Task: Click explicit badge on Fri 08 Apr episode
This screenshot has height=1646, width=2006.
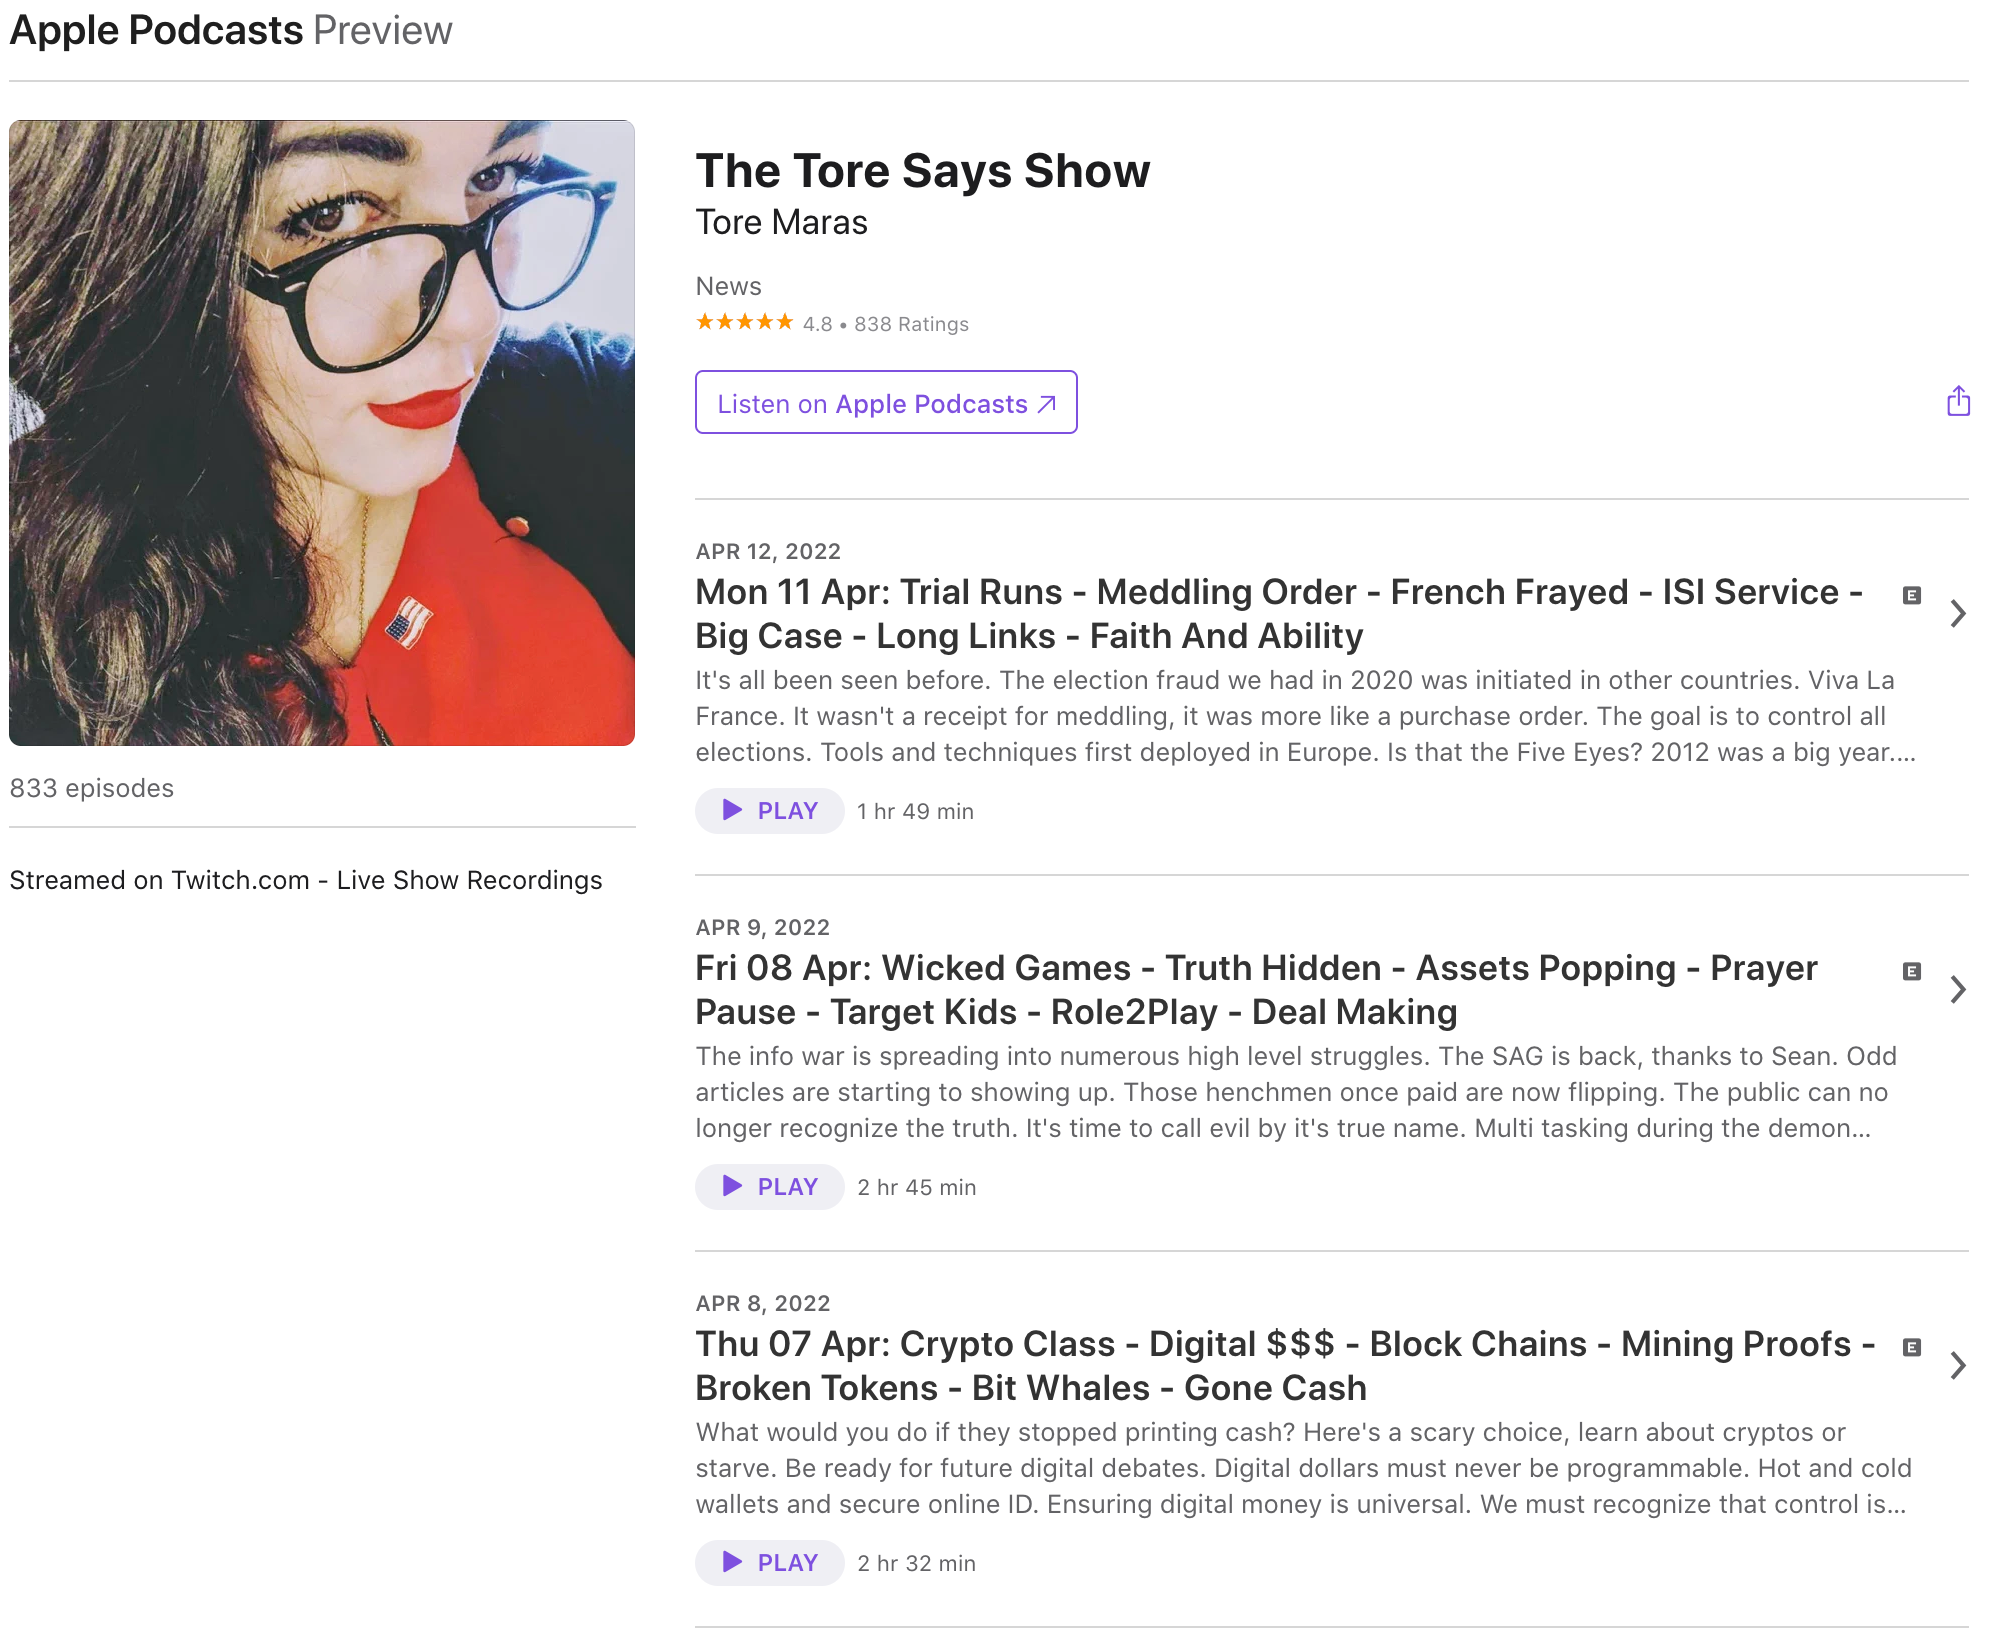Action: click(x=1911, y=972)
